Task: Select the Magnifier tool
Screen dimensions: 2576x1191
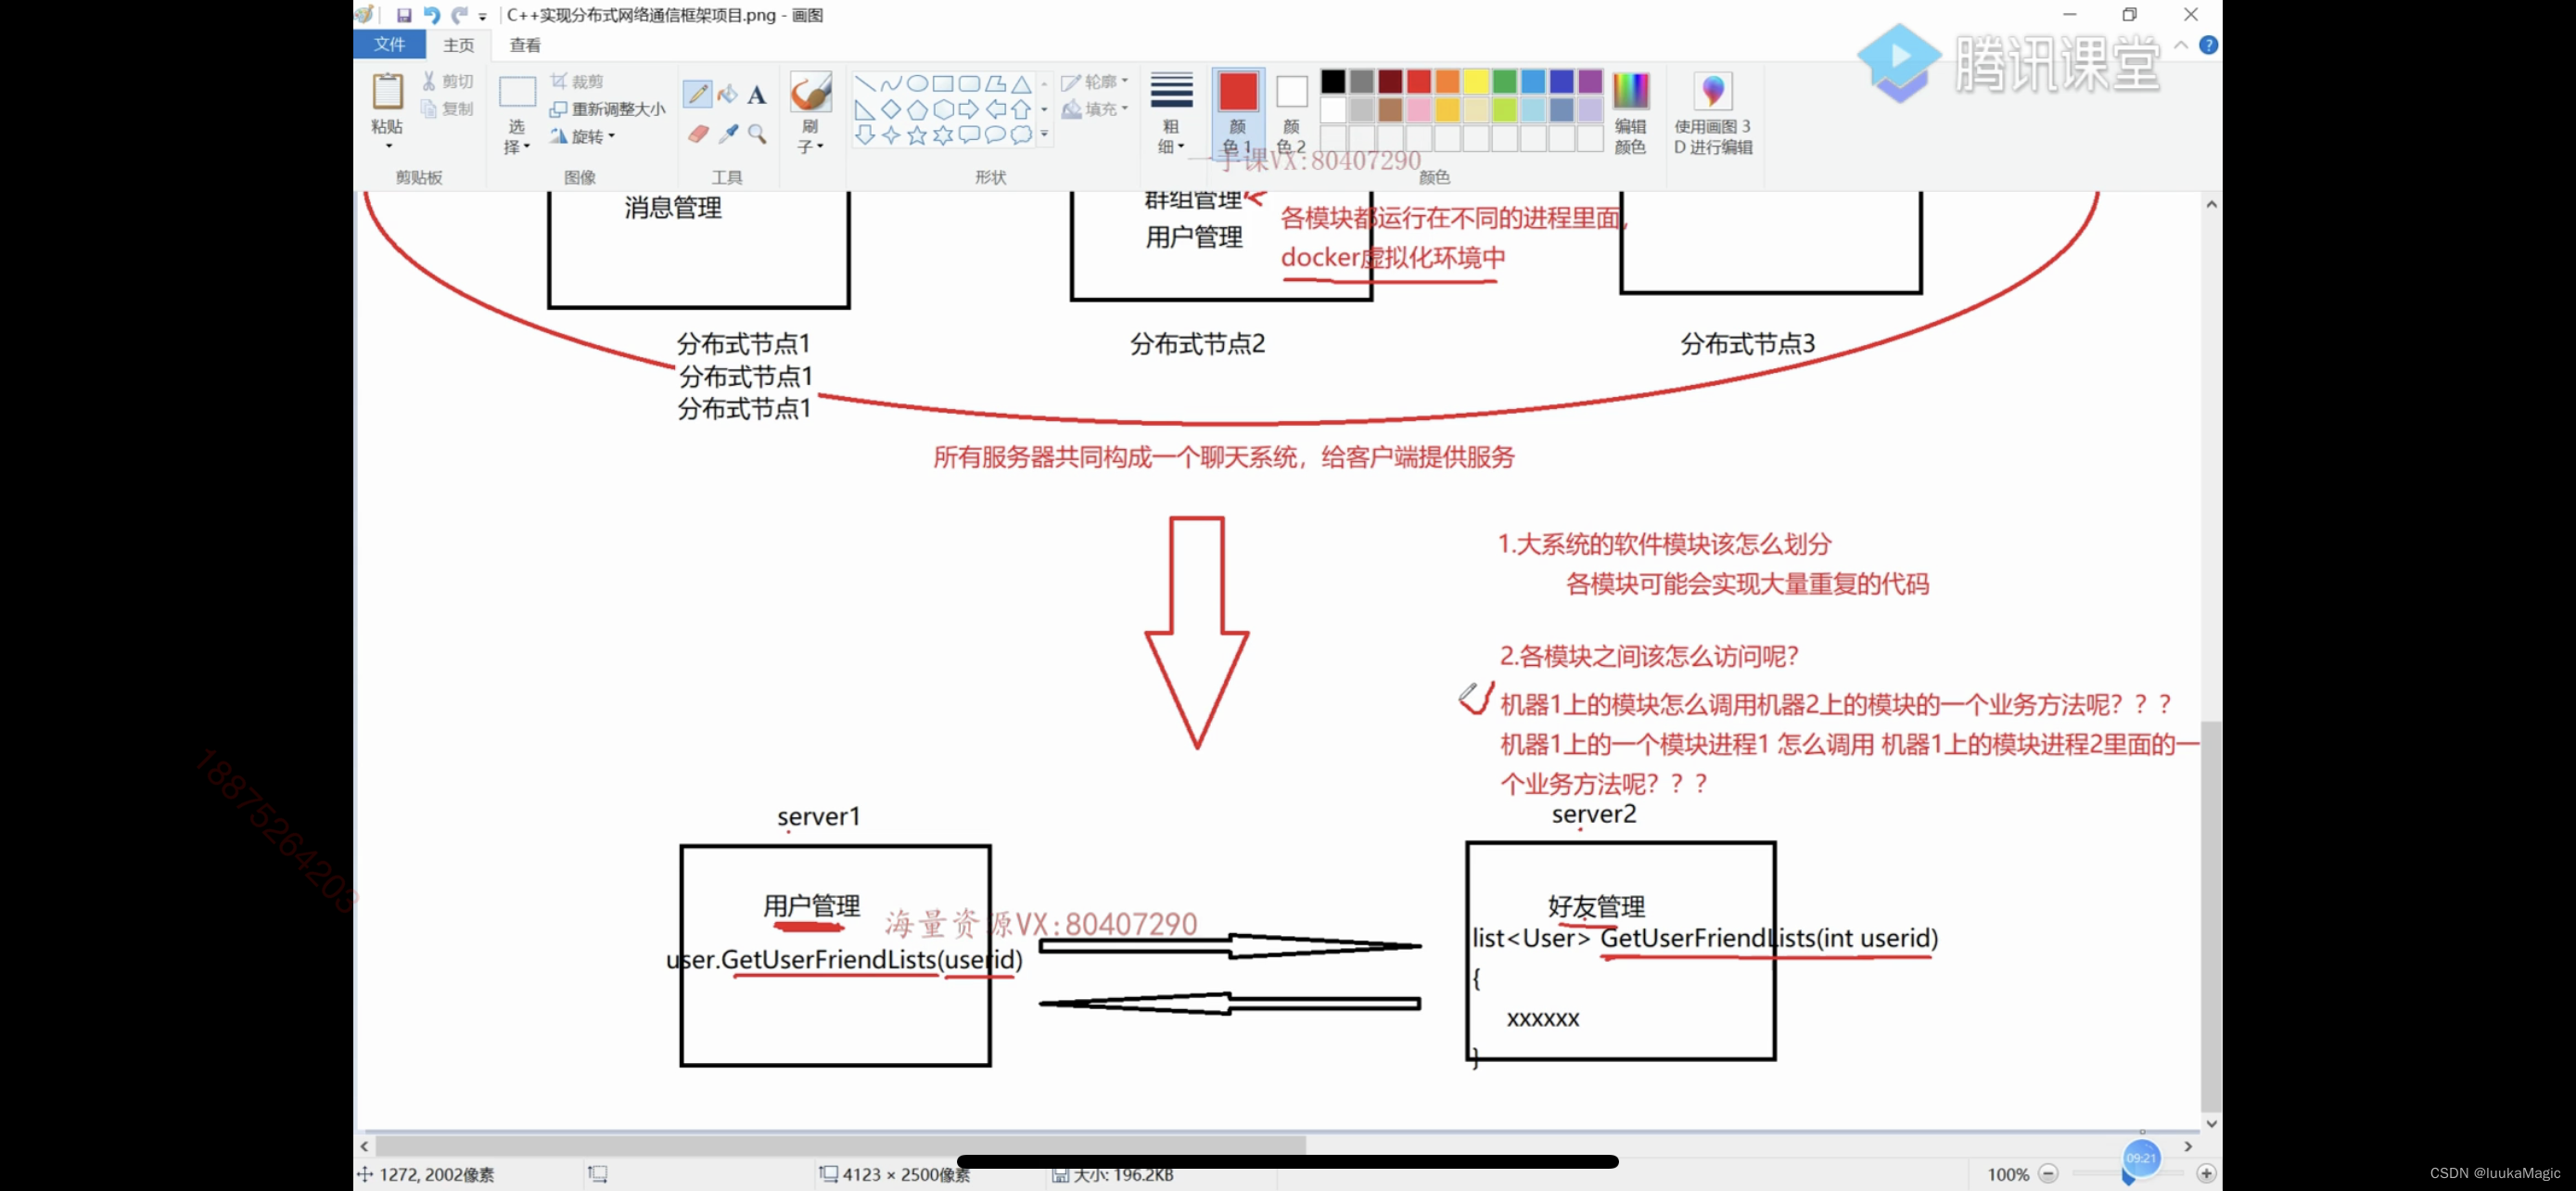Action: [758, 133]
